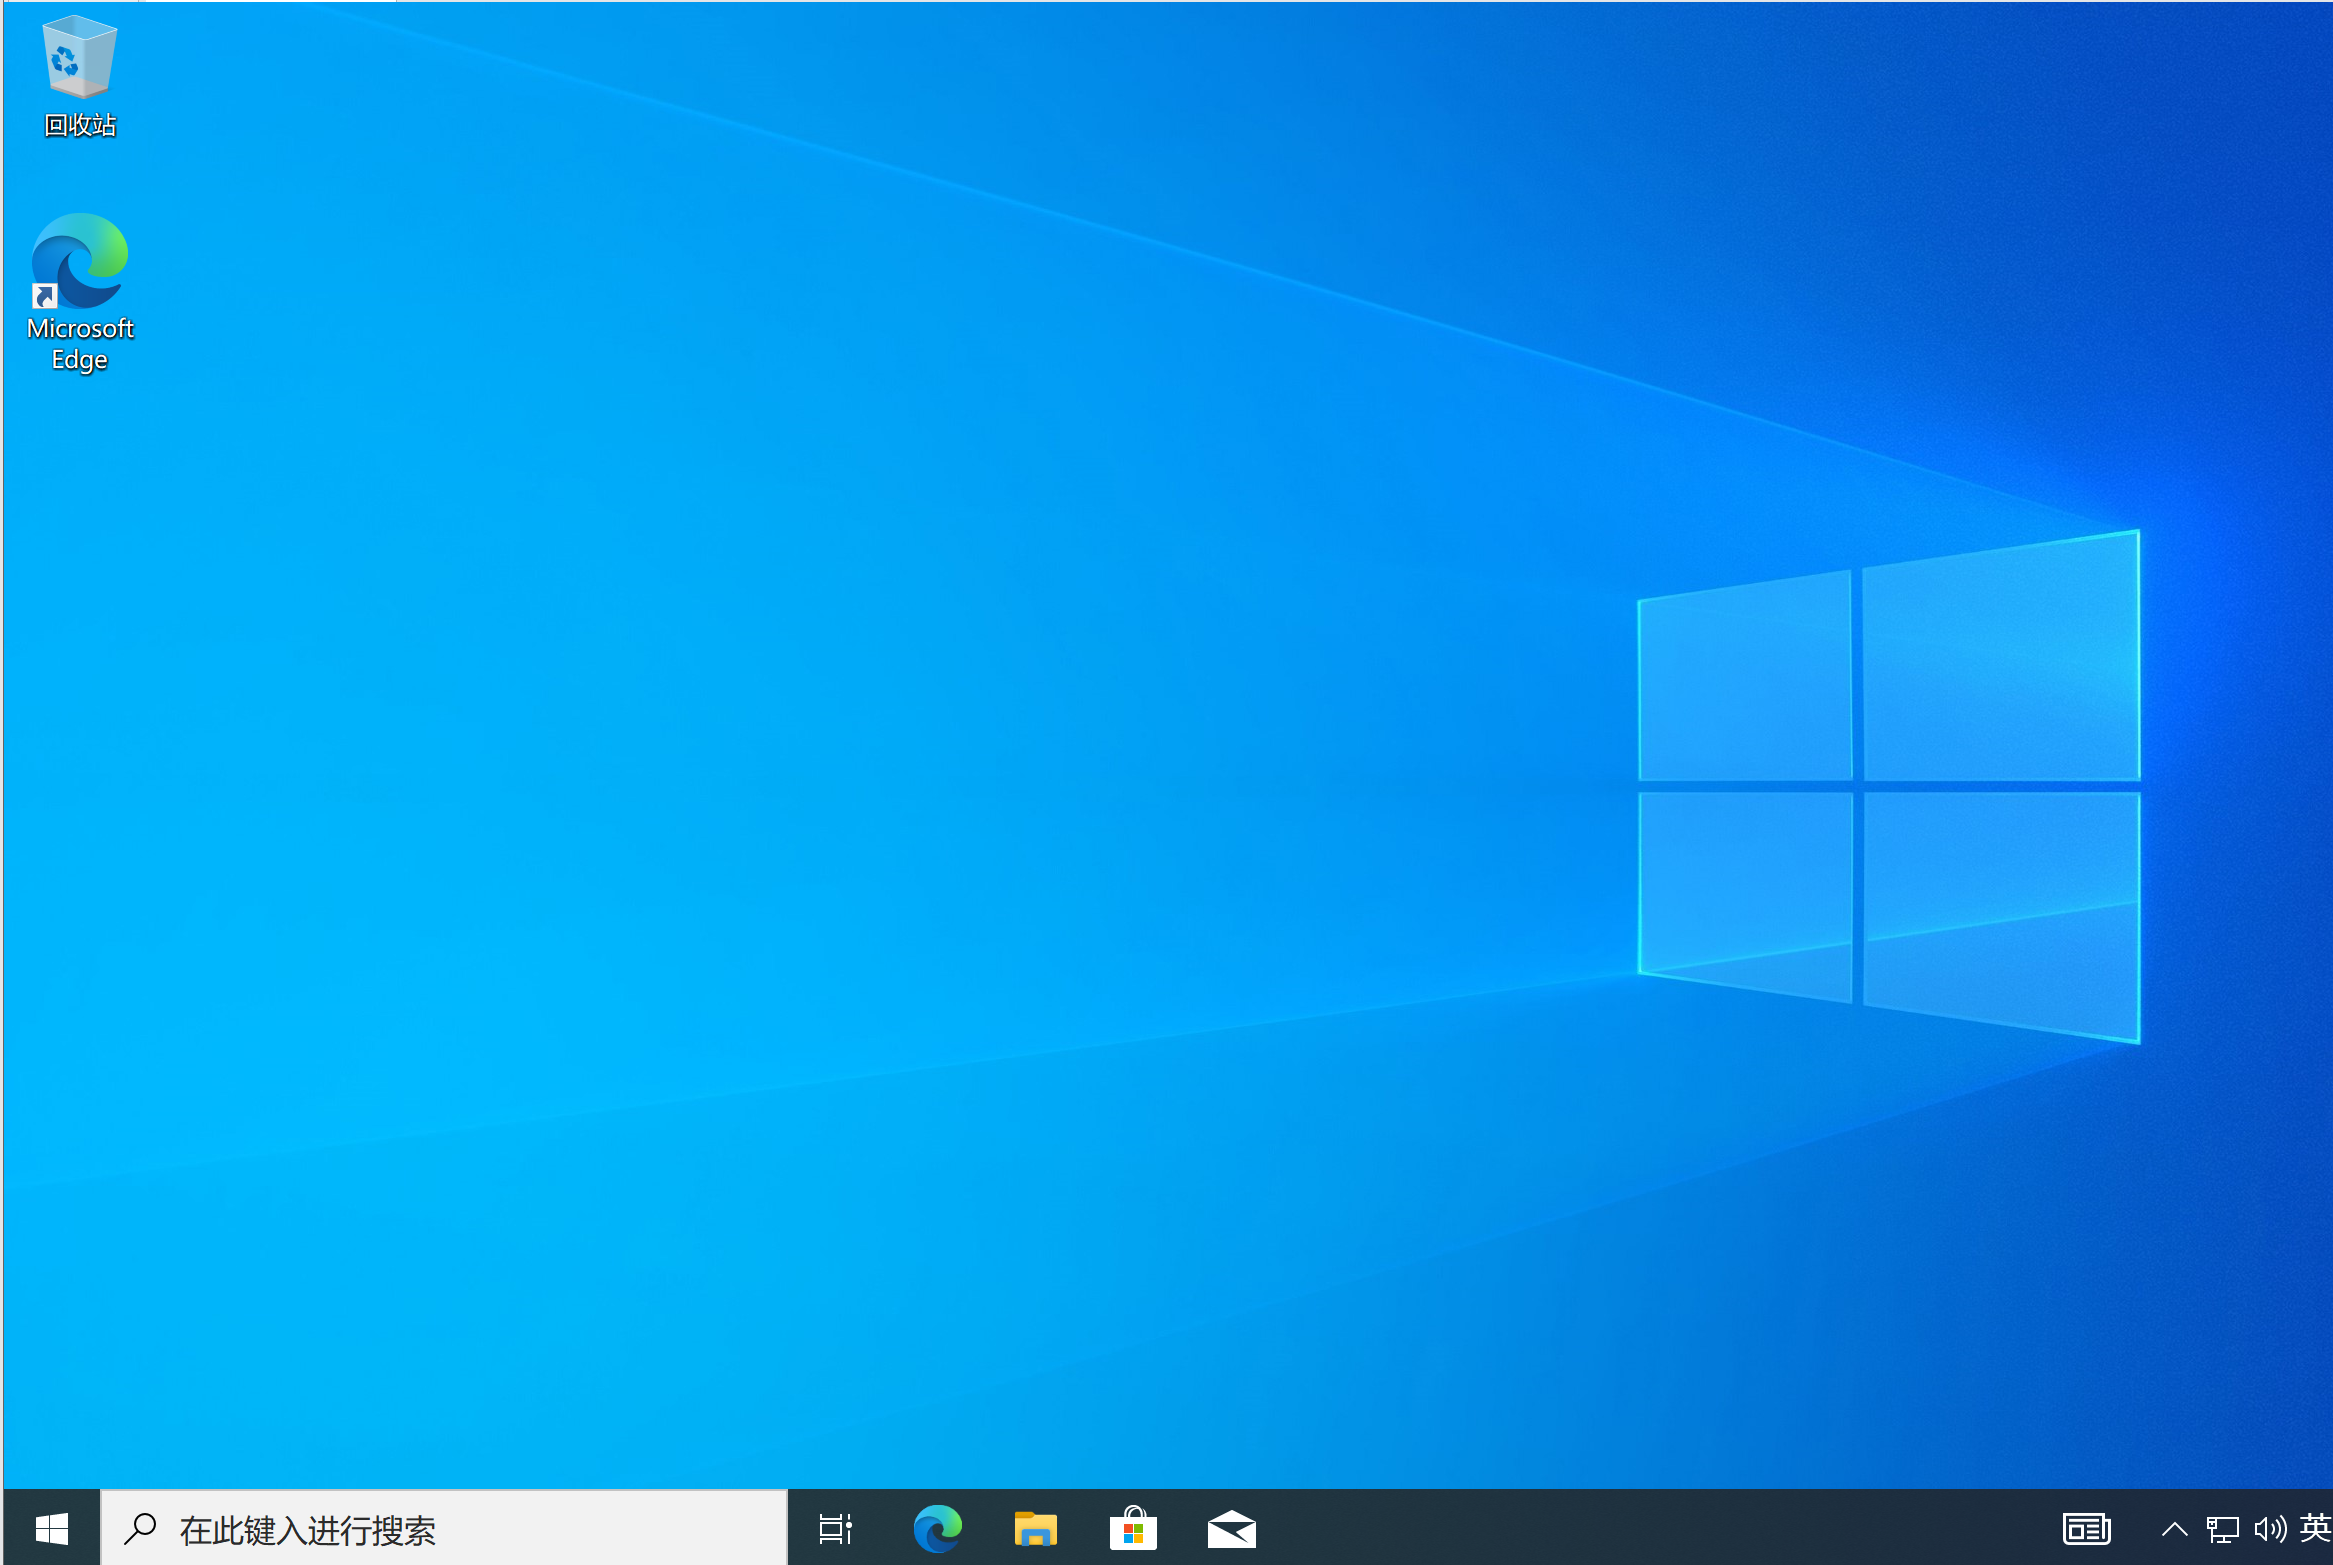
Task: Open File Explorer from the taskbar
Action: point(1035,1528)
